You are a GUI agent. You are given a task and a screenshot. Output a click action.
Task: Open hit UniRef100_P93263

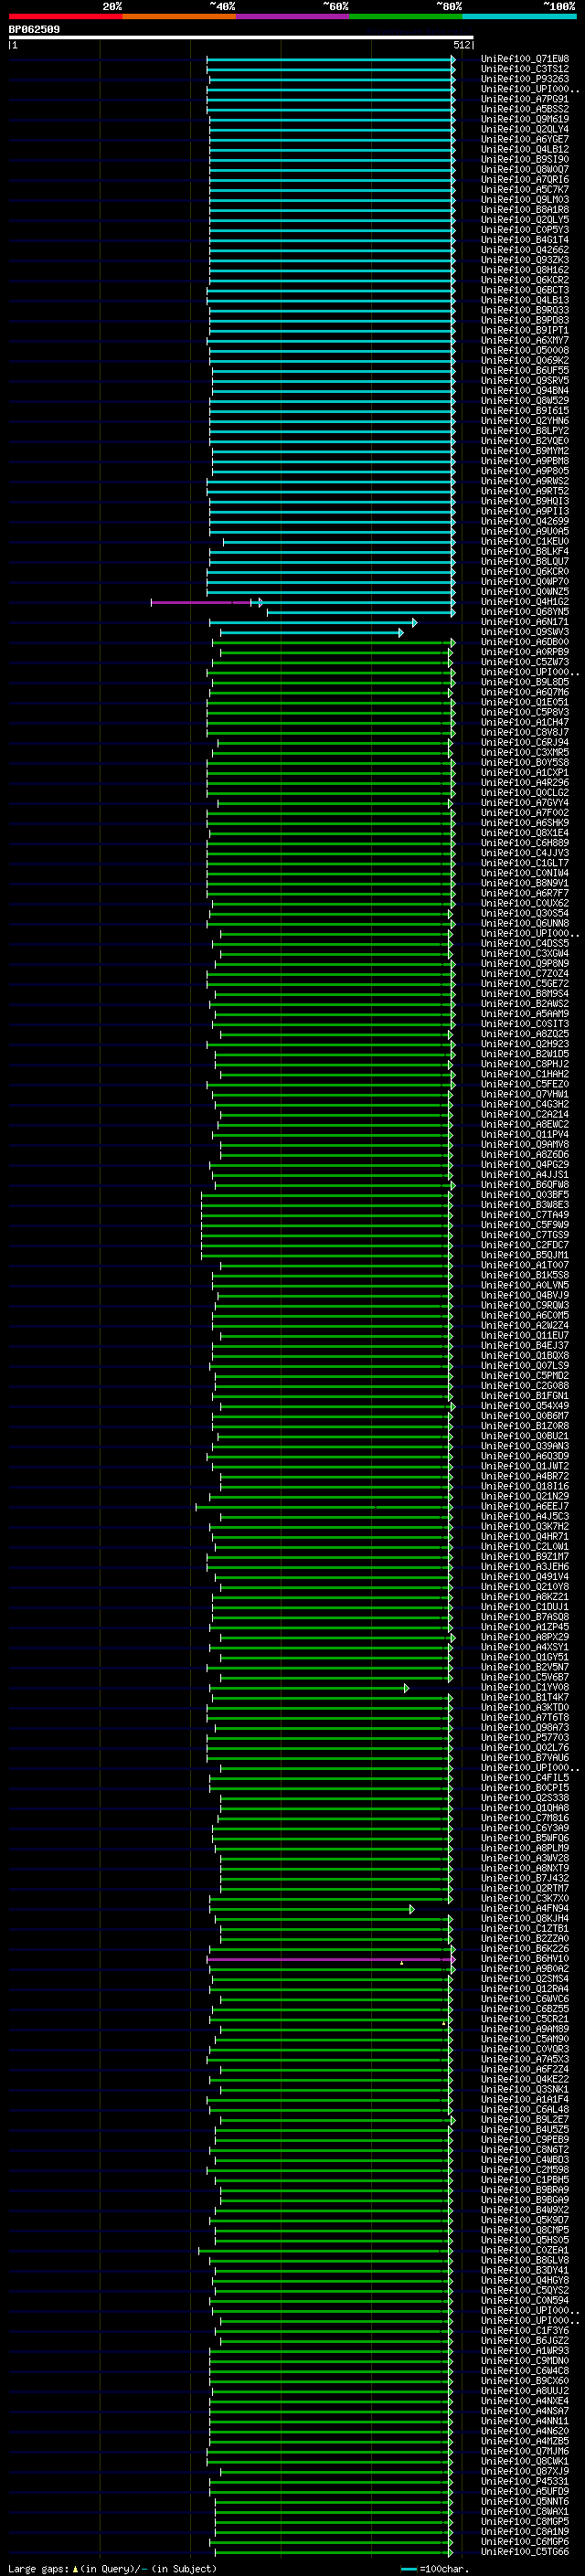[x=525, y=79]
